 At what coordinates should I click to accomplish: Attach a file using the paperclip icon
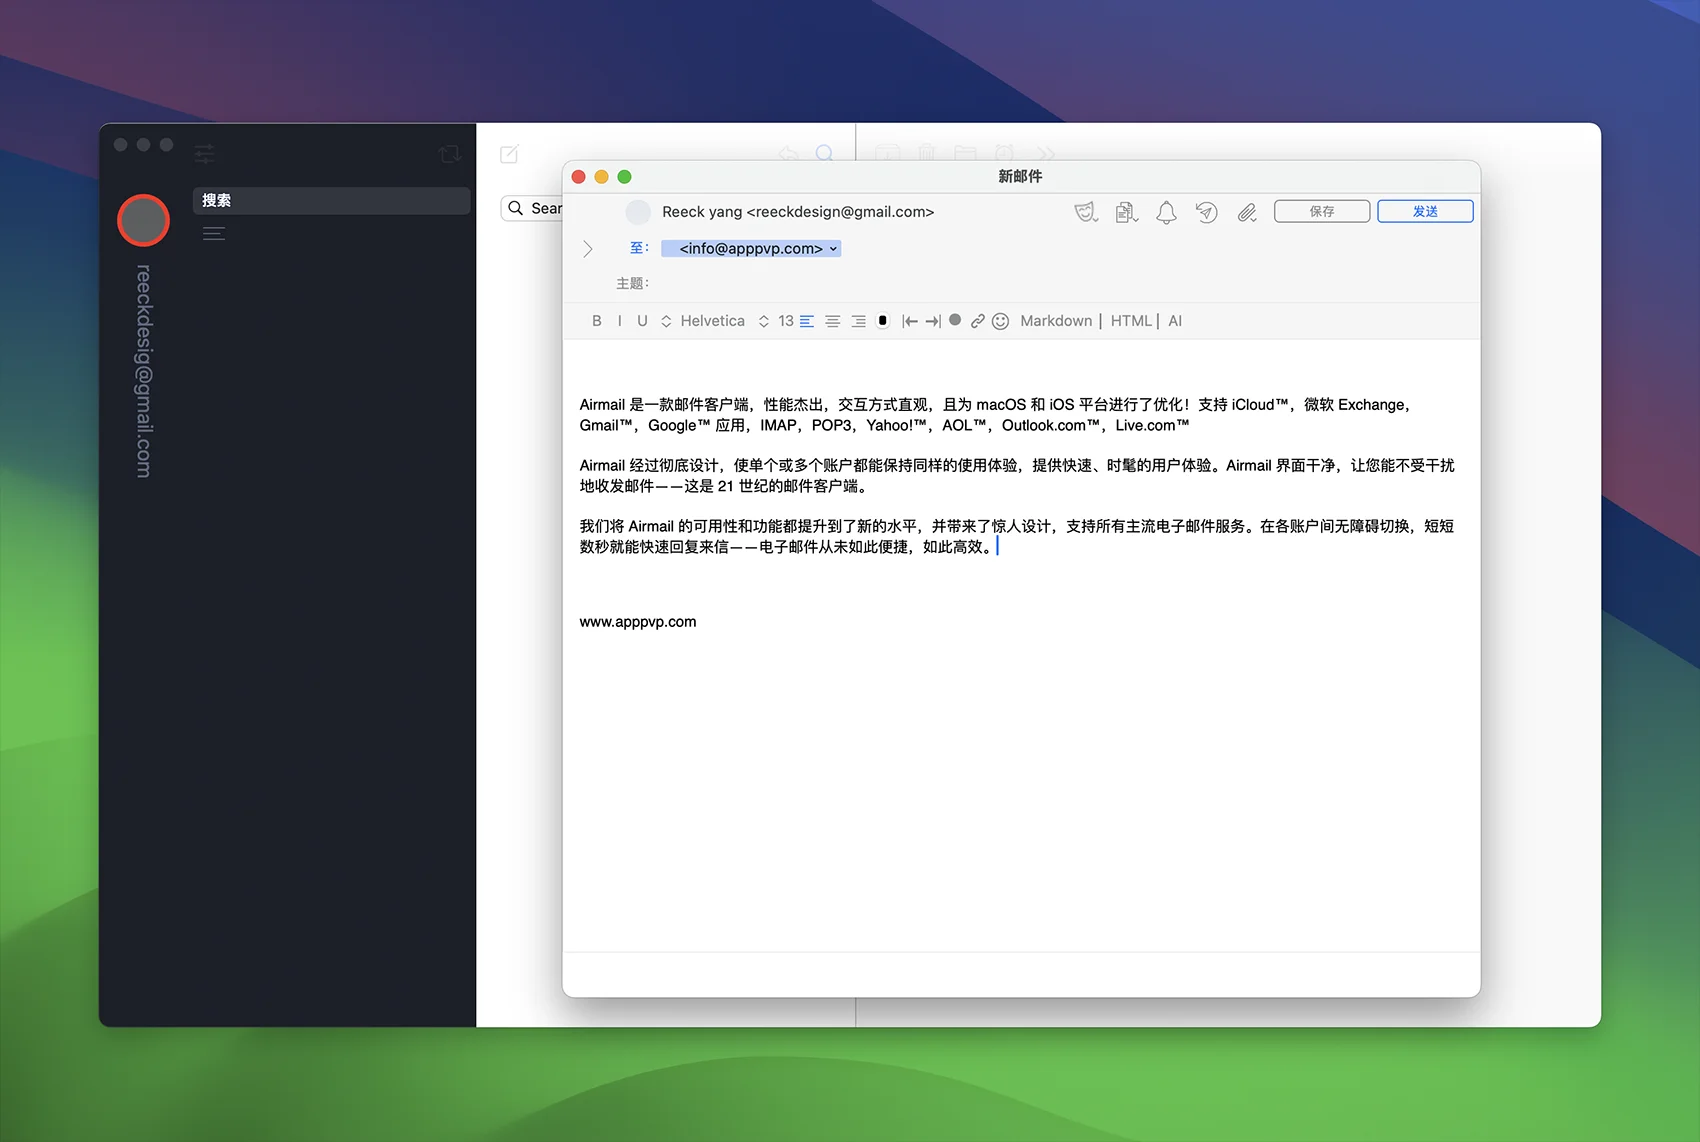point(1247,212)
